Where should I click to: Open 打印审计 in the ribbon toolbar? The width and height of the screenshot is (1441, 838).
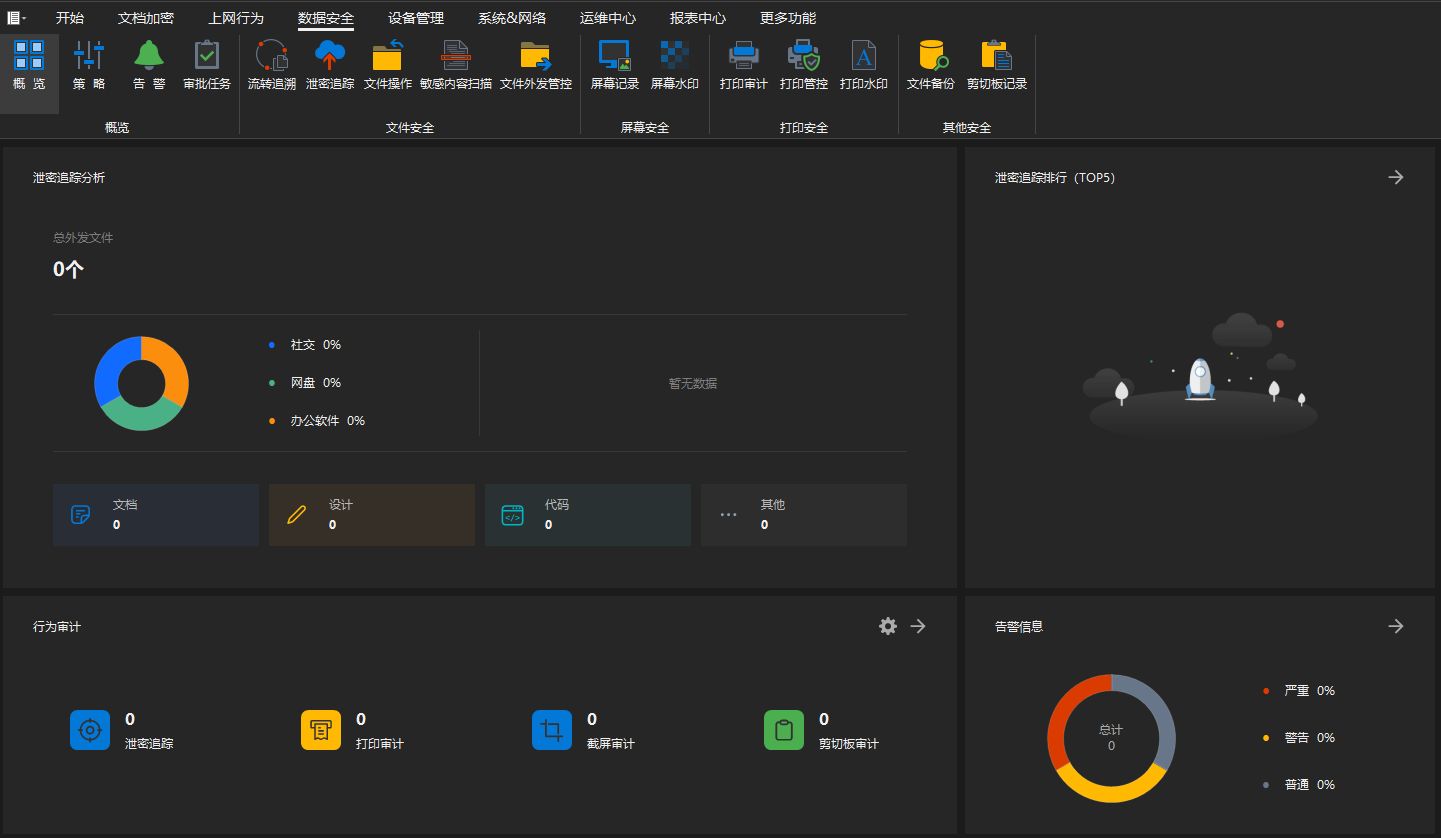coord(744,66)
